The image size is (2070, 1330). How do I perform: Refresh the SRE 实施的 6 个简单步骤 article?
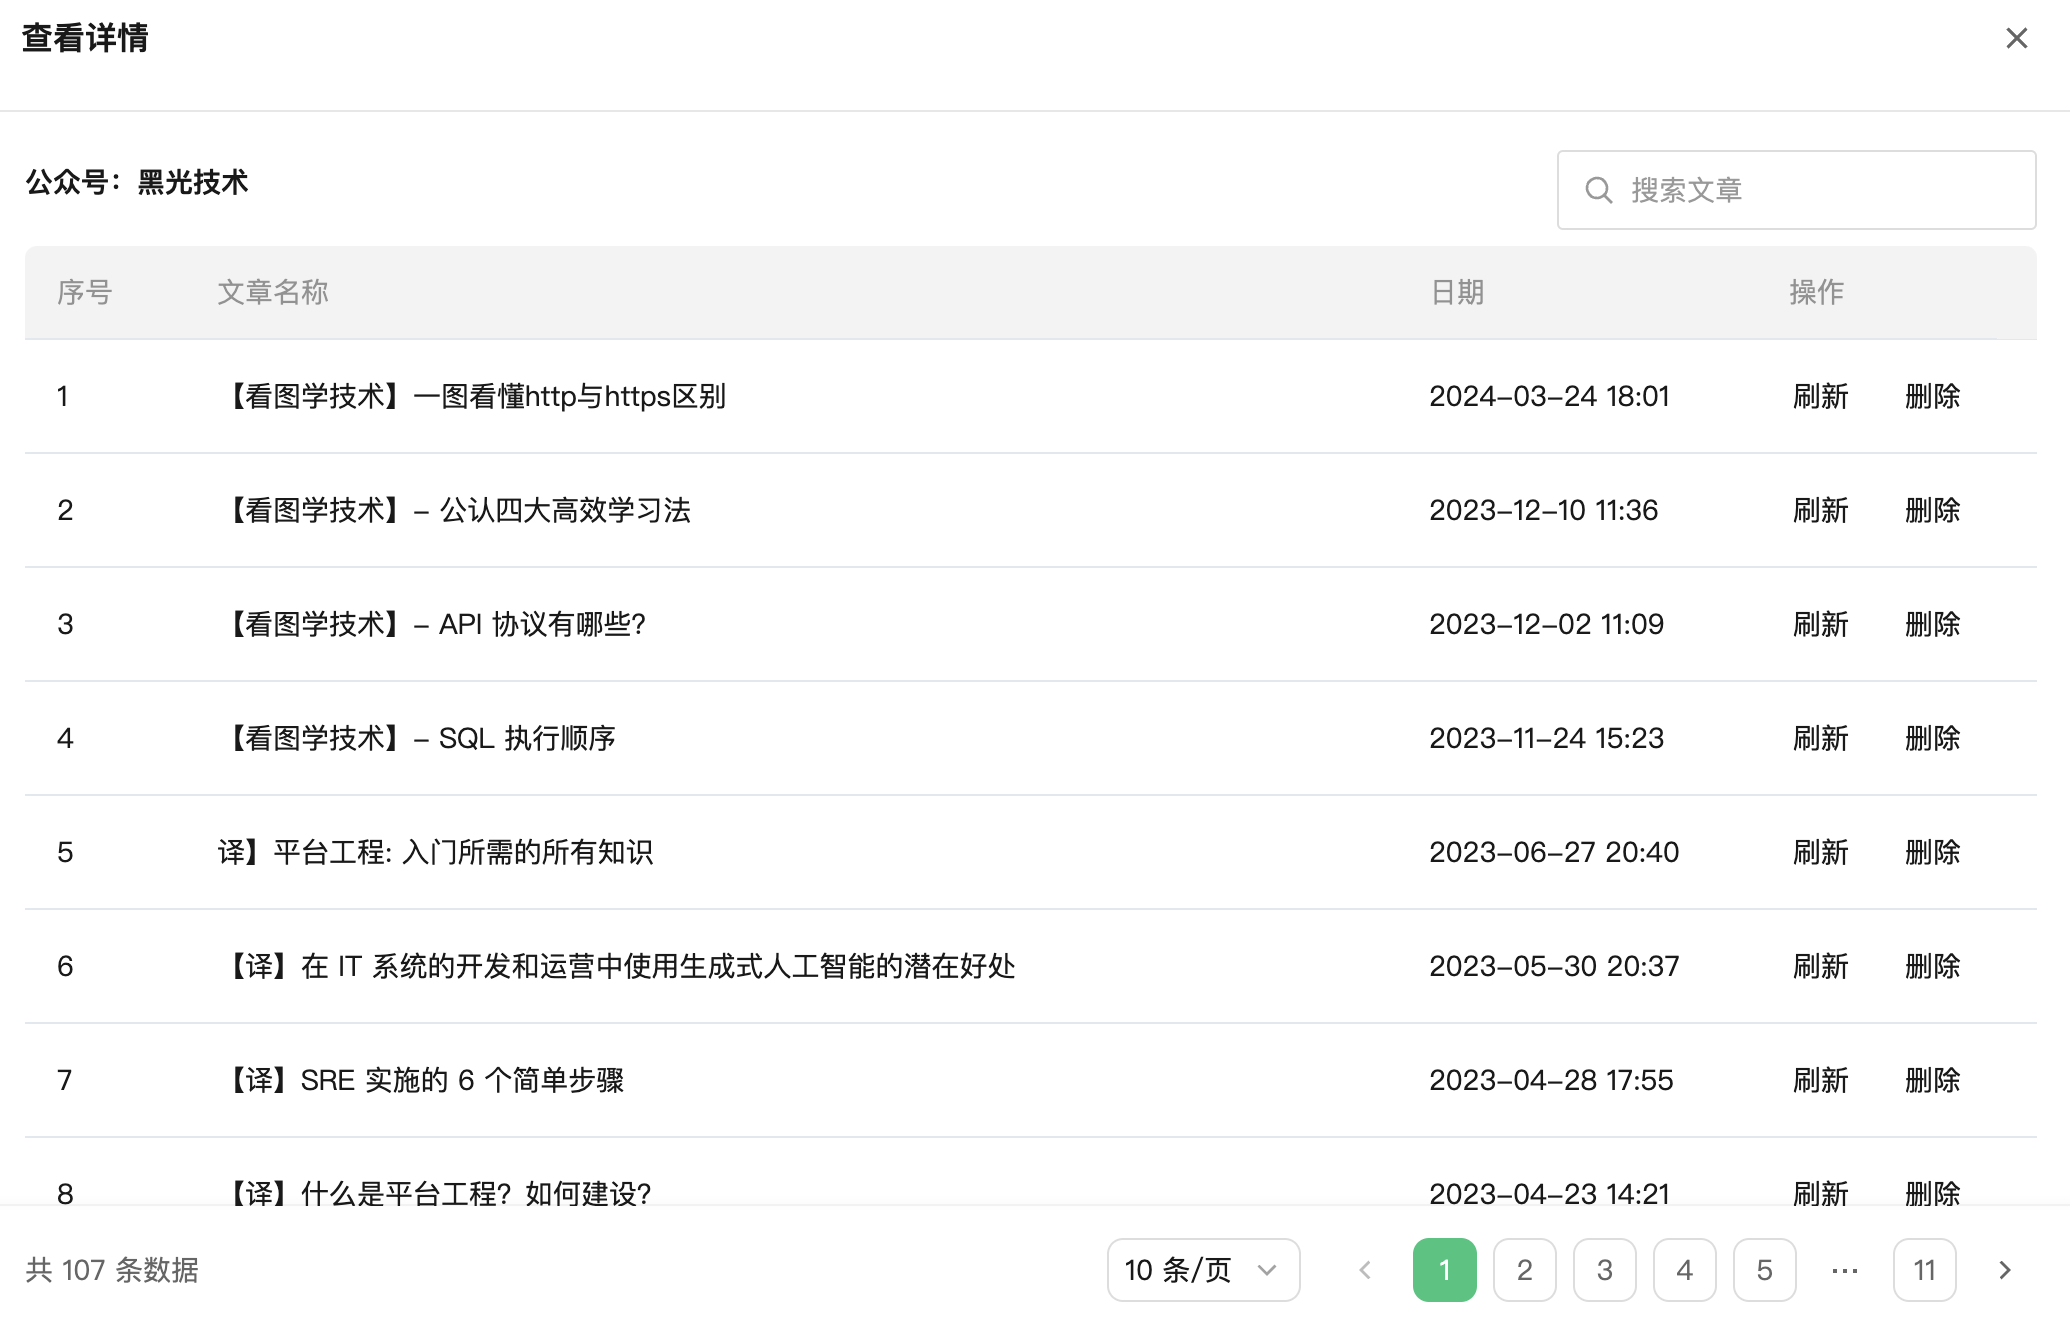coord(1821,1080)
